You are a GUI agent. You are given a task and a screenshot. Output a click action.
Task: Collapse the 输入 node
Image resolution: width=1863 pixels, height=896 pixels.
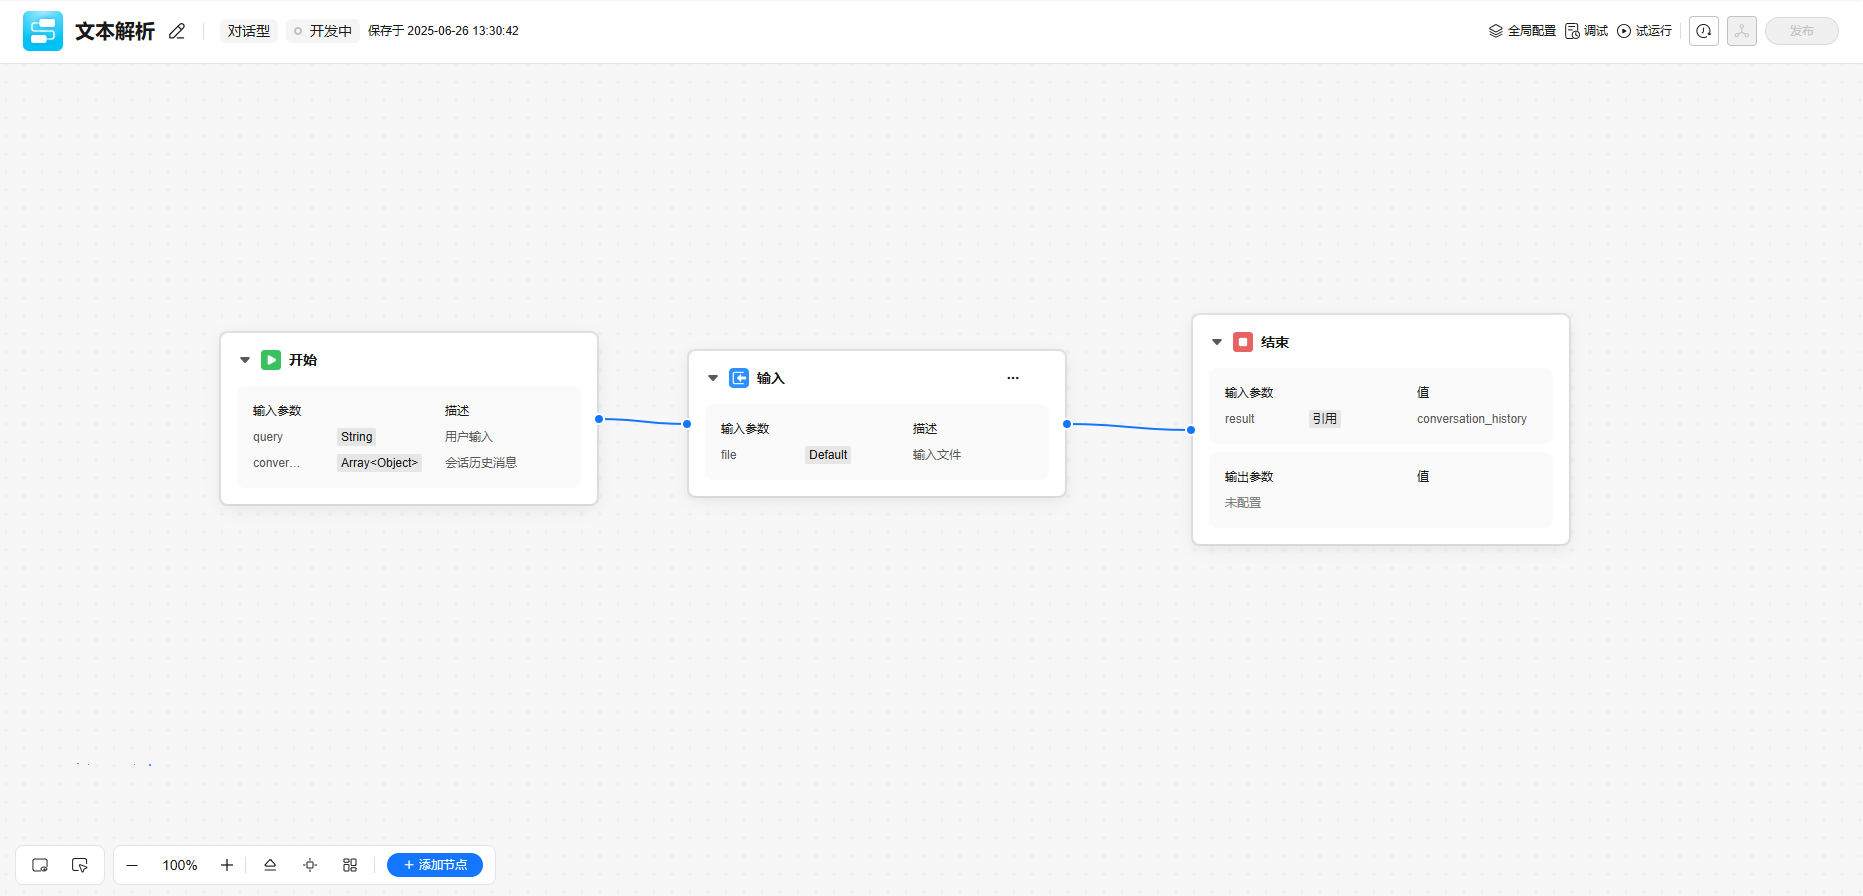713,378
